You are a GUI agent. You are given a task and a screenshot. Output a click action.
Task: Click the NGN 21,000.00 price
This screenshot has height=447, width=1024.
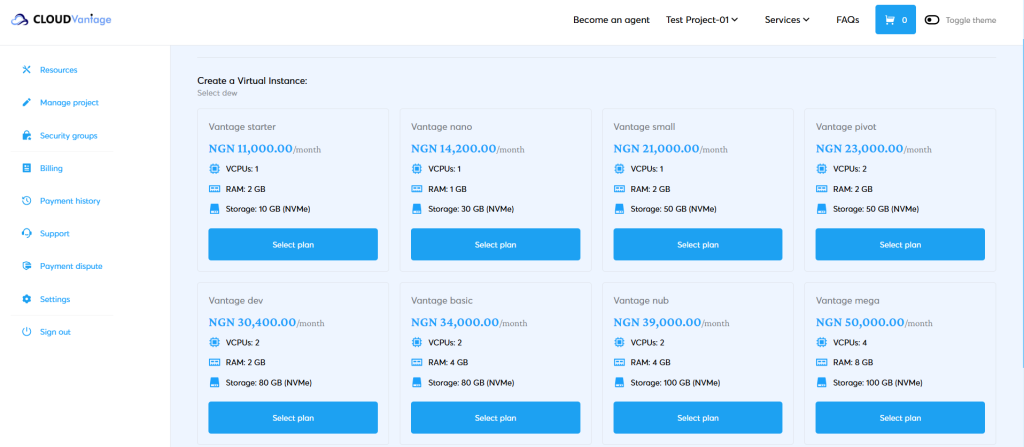[x=656, y=148]
